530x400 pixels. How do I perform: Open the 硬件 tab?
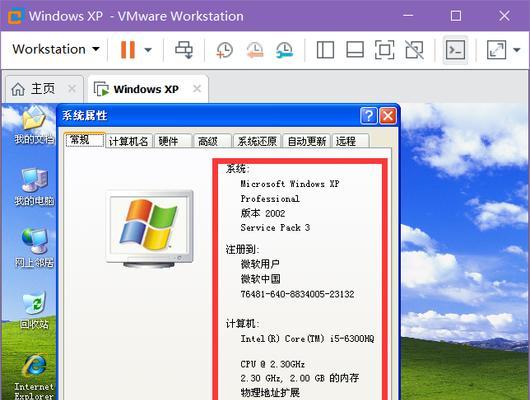click(x=173, y=141)
